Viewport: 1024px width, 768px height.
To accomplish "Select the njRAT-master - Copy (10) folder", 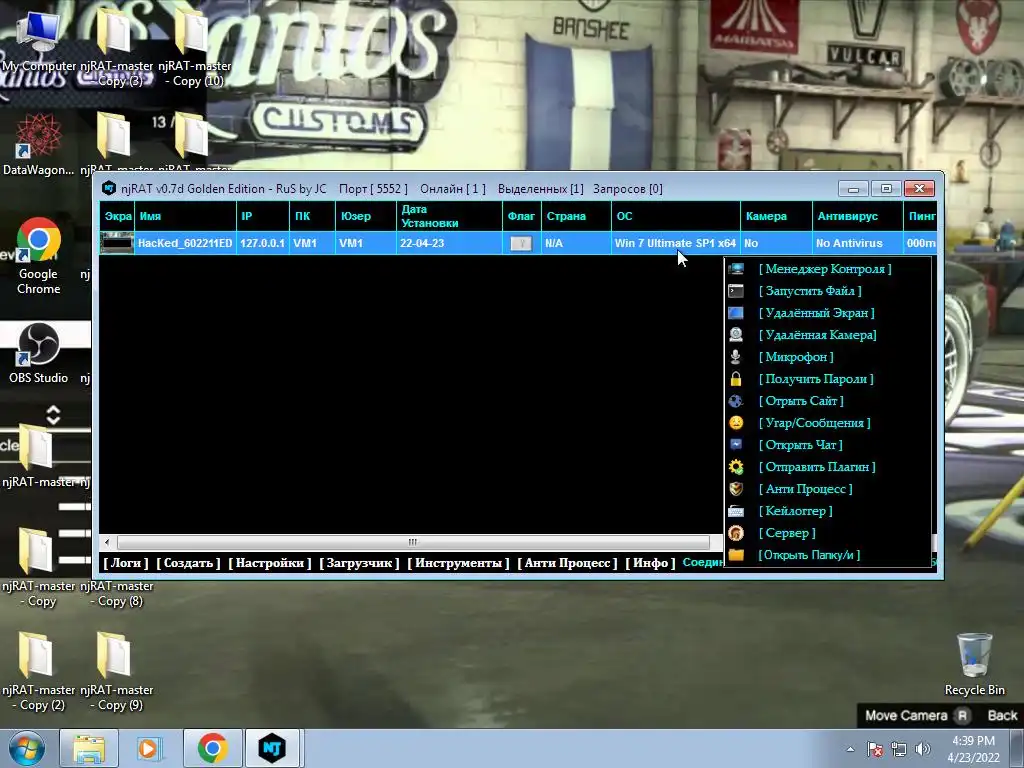I will tap(194, 46).
